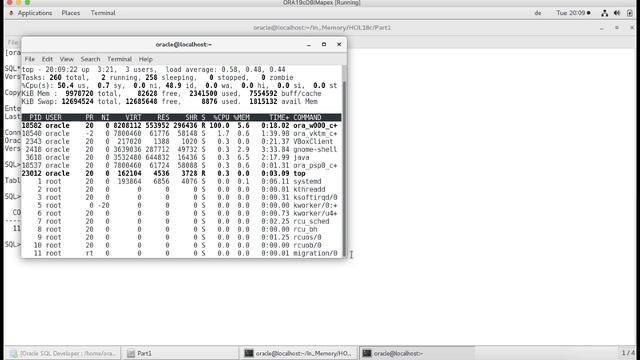The width and height of the screenshot is (640, 360).
Task: Open the Places menu in top panel
Action: click(71, 13)
